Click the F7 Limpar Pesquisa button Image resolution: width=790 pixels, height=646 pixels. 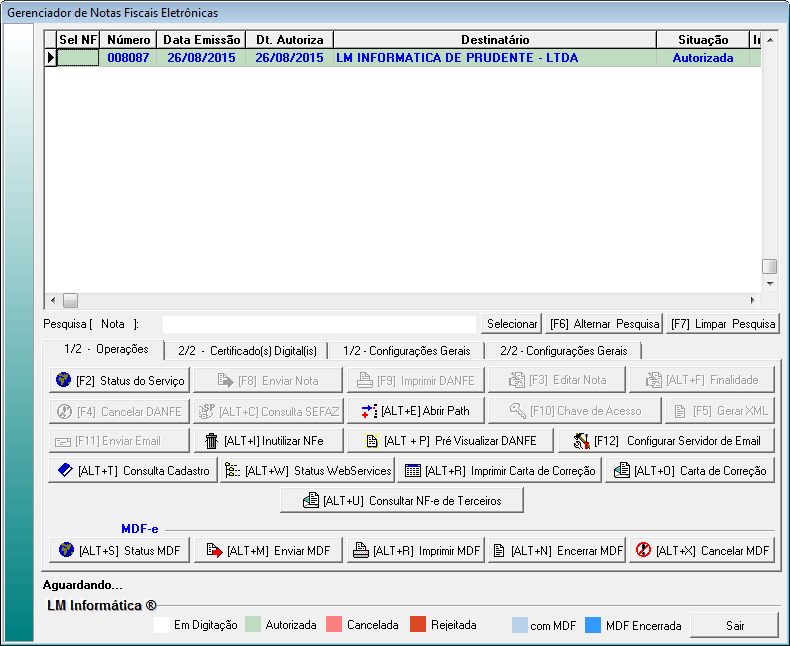point(723,324)
